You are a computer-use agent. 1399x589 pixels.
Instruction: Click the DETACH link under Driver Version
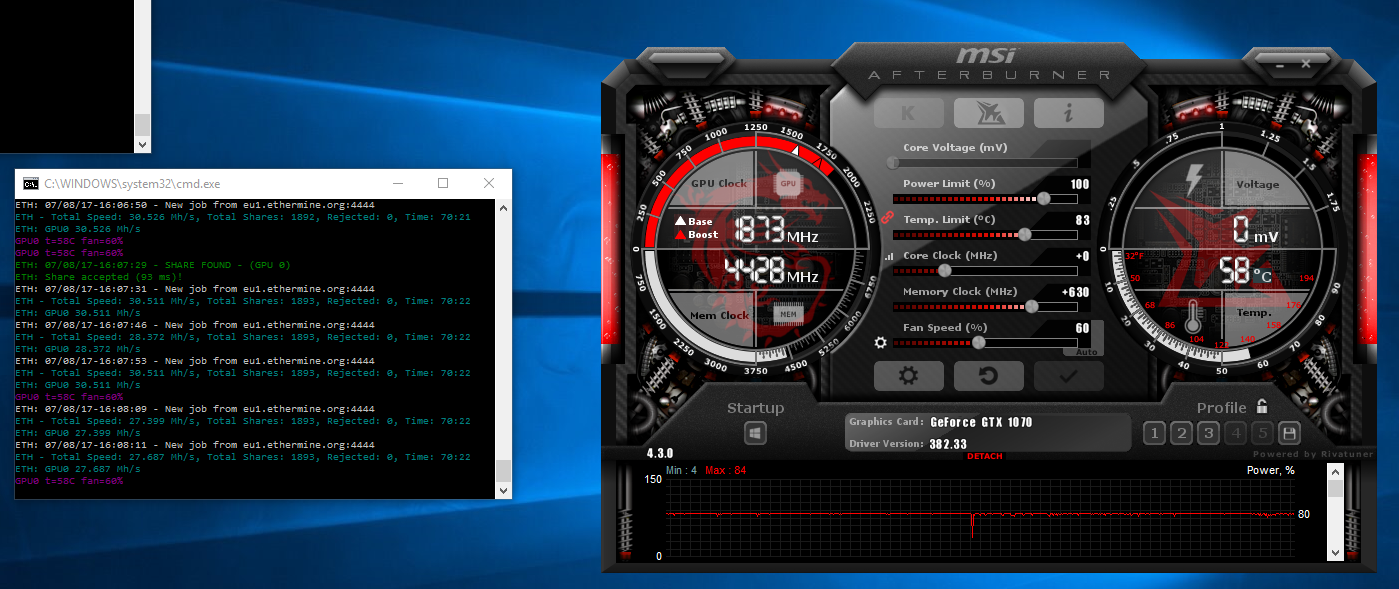click(984, 457)
